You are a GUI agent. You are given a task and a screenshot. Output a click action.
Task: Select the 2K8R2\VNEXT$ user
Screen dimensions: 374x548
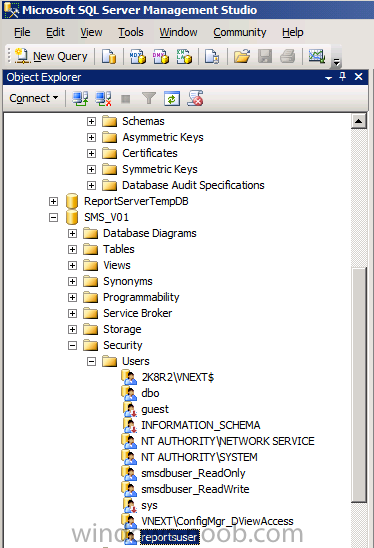point(178,377)
